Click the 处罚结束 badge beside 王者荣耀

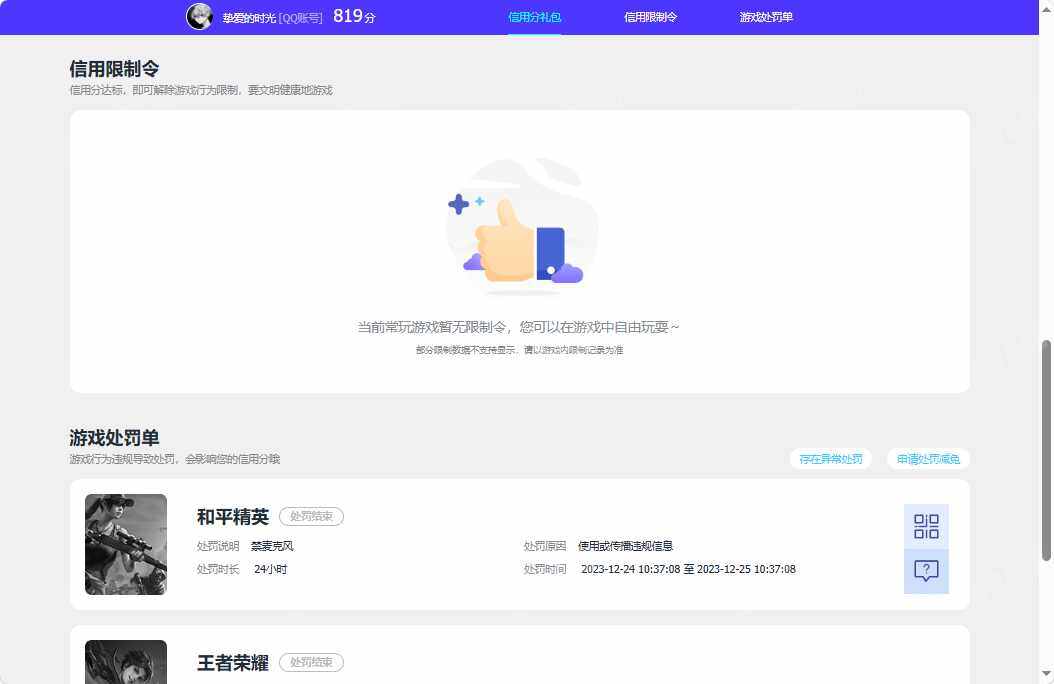(311, 662)
